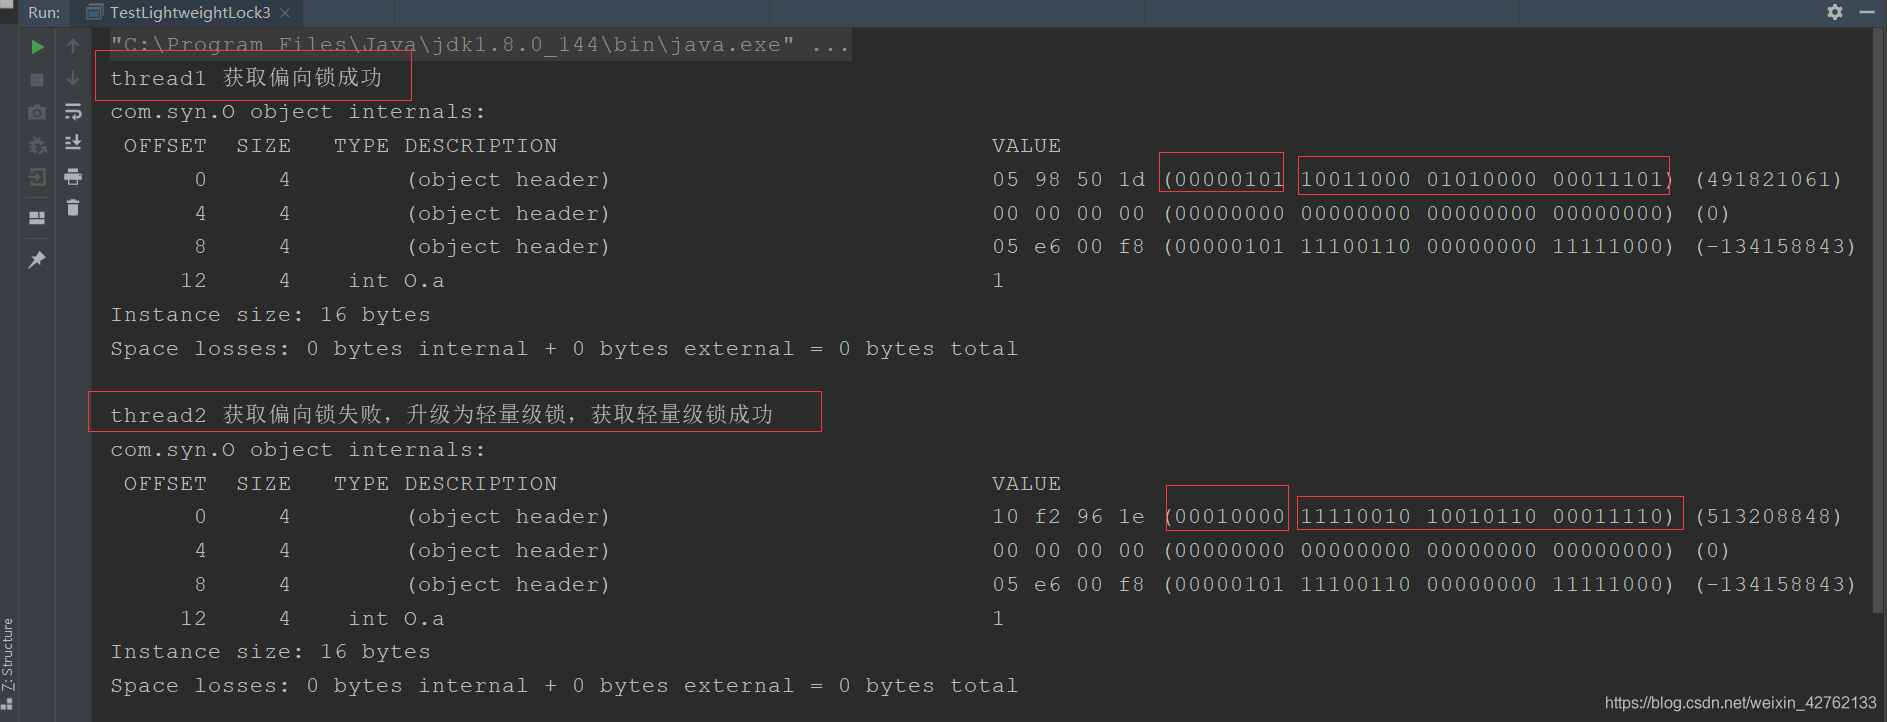Click the 'thread1 获取偏向锁成功' line

coord(246,78)
